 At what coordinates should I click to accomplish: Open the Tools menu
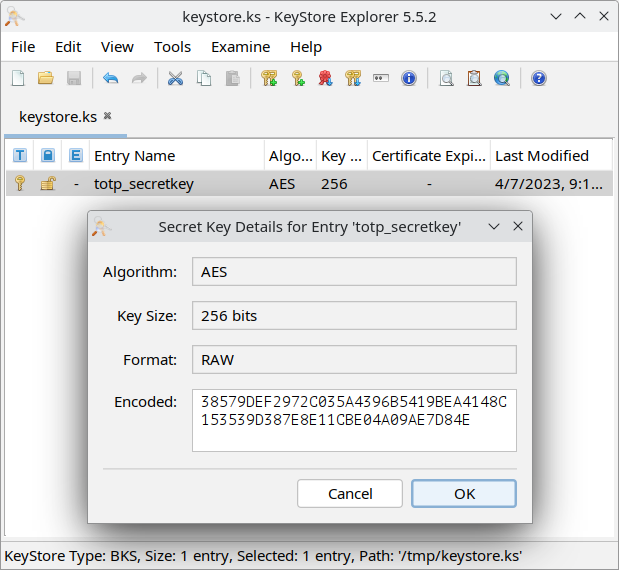pos(173,47)
